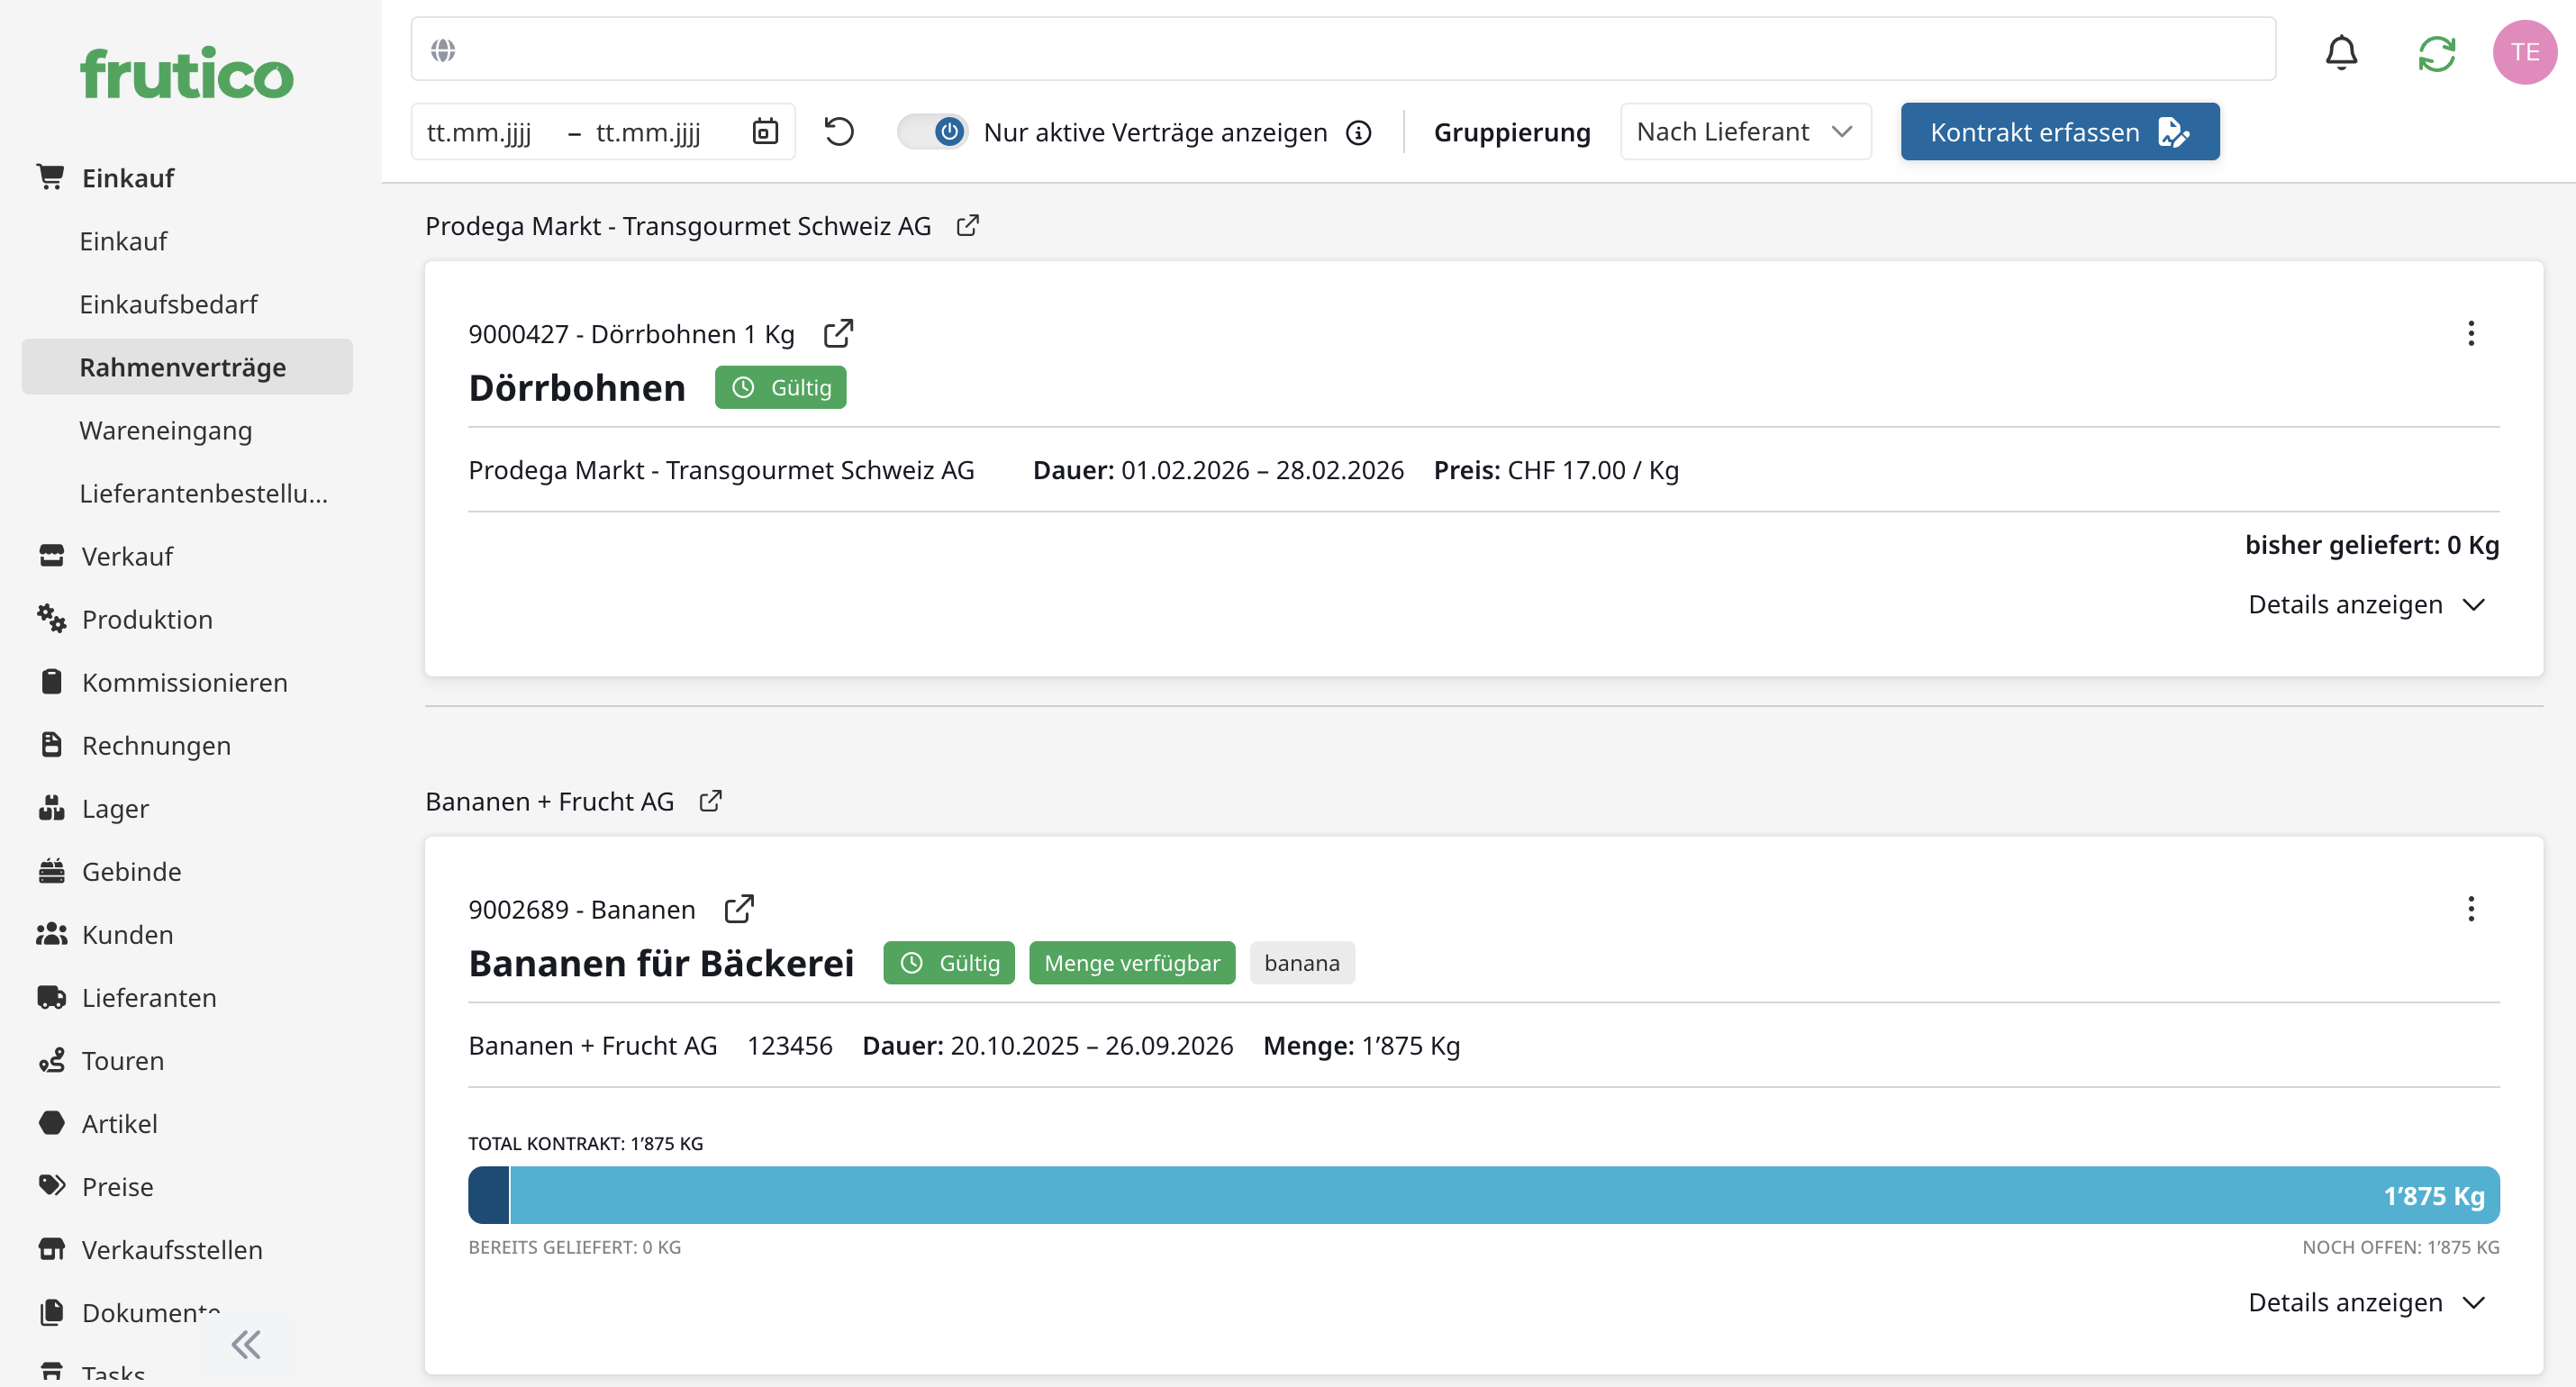Open the Produktion menu item
Viewport: 2576px width, 1387px height.
(147, 620)
